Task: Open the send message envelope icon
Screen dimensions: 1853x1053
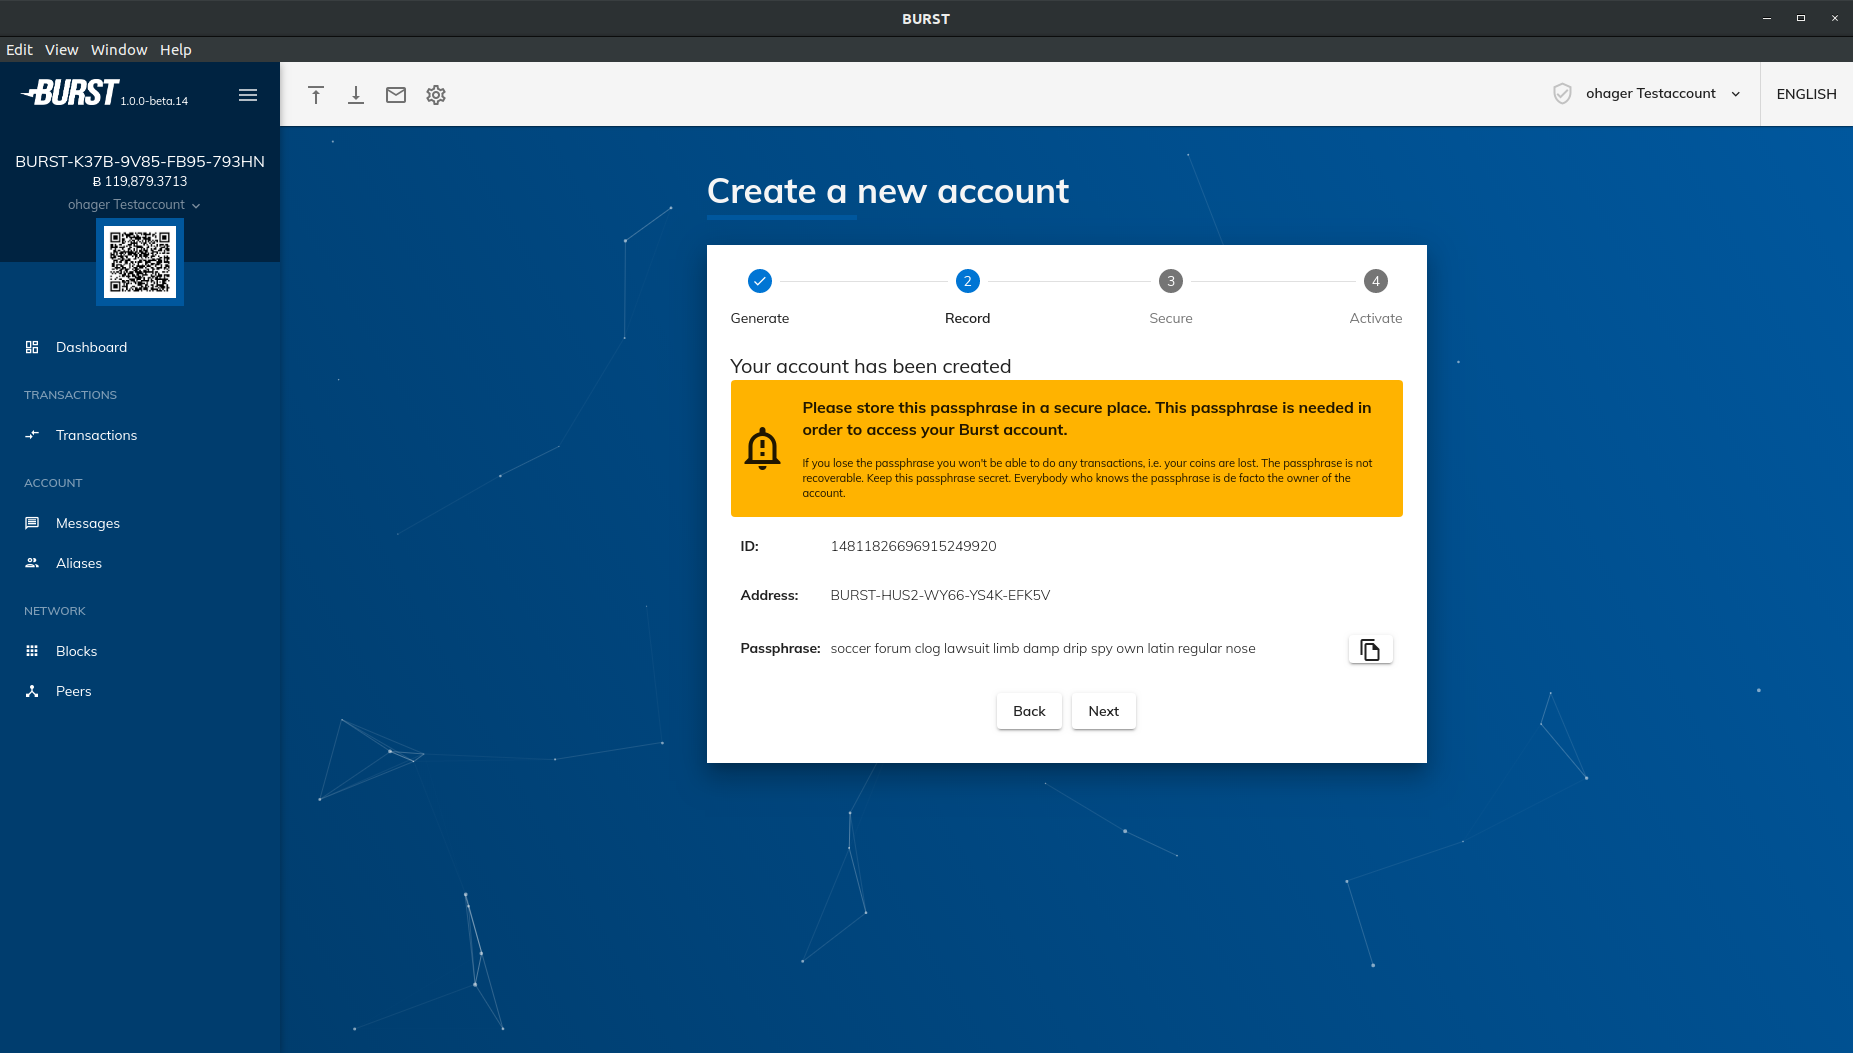Action: pos(396,95)
